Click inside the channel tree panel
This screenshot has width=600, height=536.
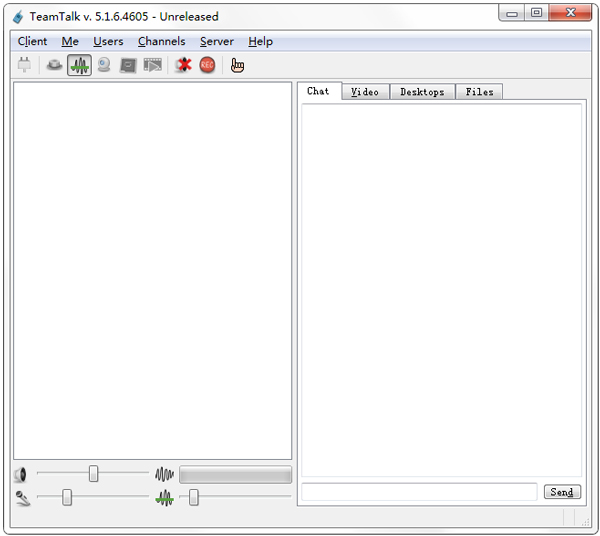153,270
